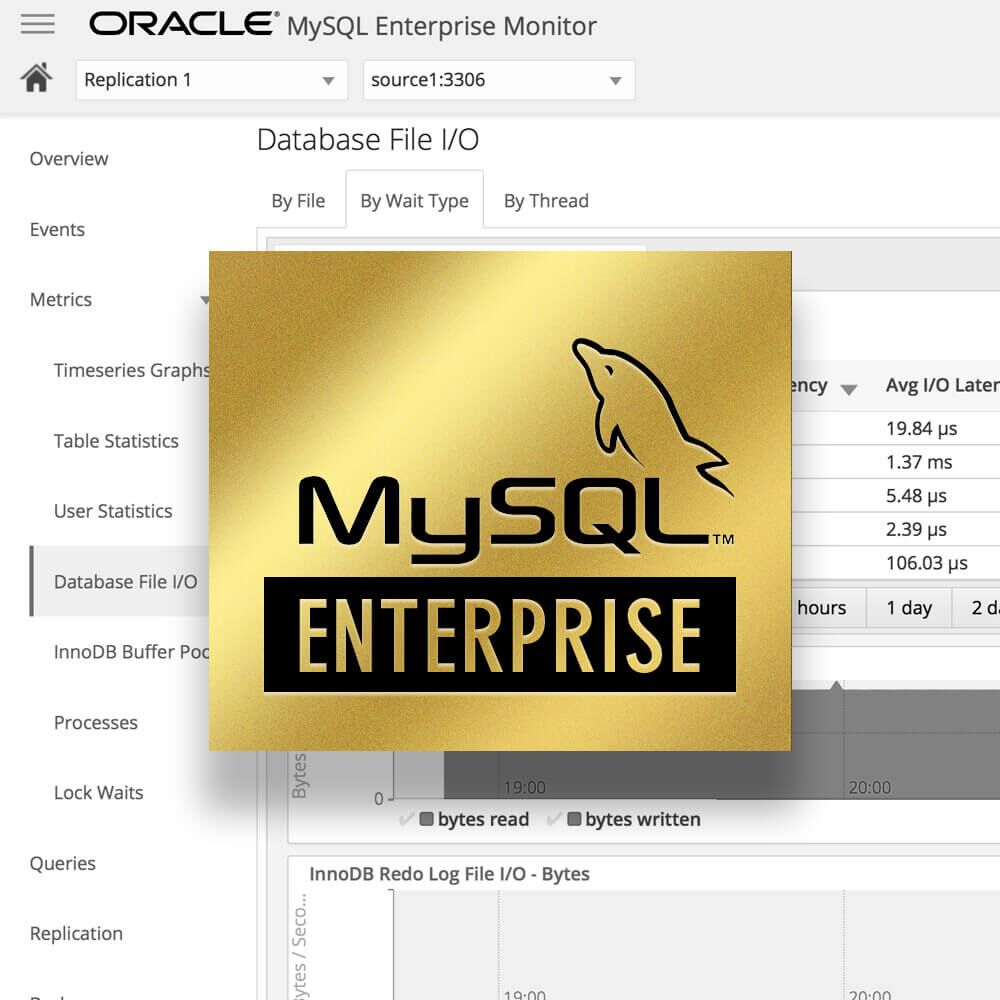The height and width of the screenshot is (1000, 1000).
Task: Open the hamburger navigation menu
Action: pyautogui.click(x=38, y=24)
